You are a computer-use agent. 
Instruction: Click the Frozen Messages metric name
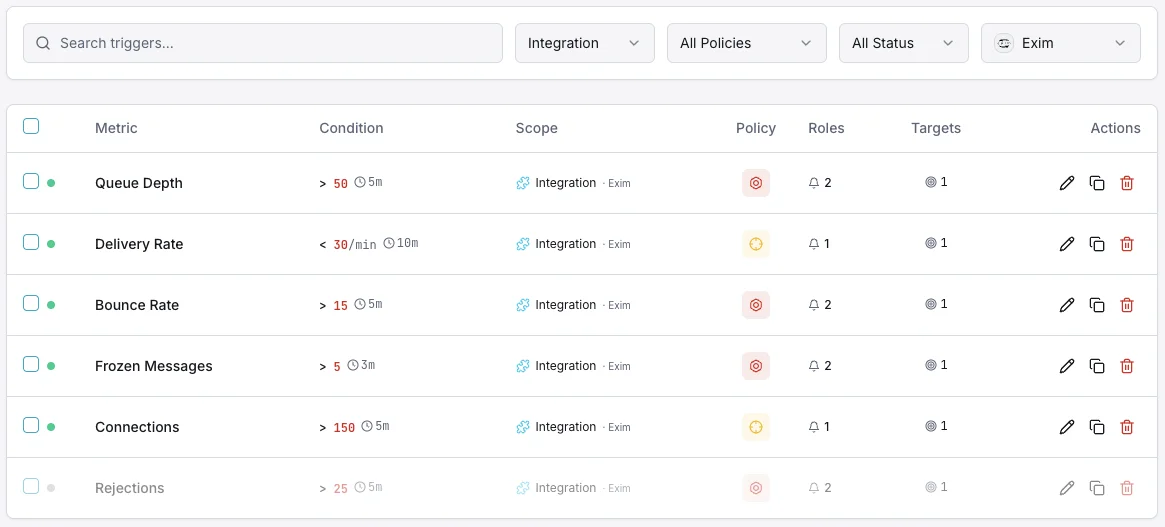(x=154, y=366)
